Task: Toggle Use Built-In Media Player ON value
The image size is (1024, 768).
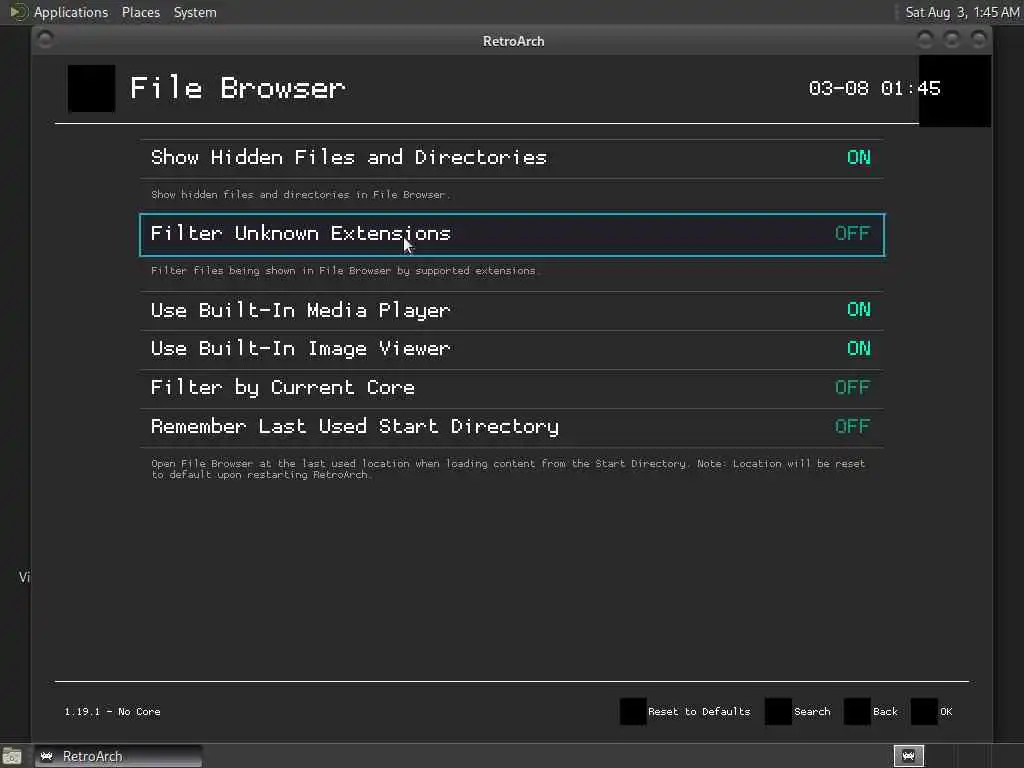Action: (858, 310)
